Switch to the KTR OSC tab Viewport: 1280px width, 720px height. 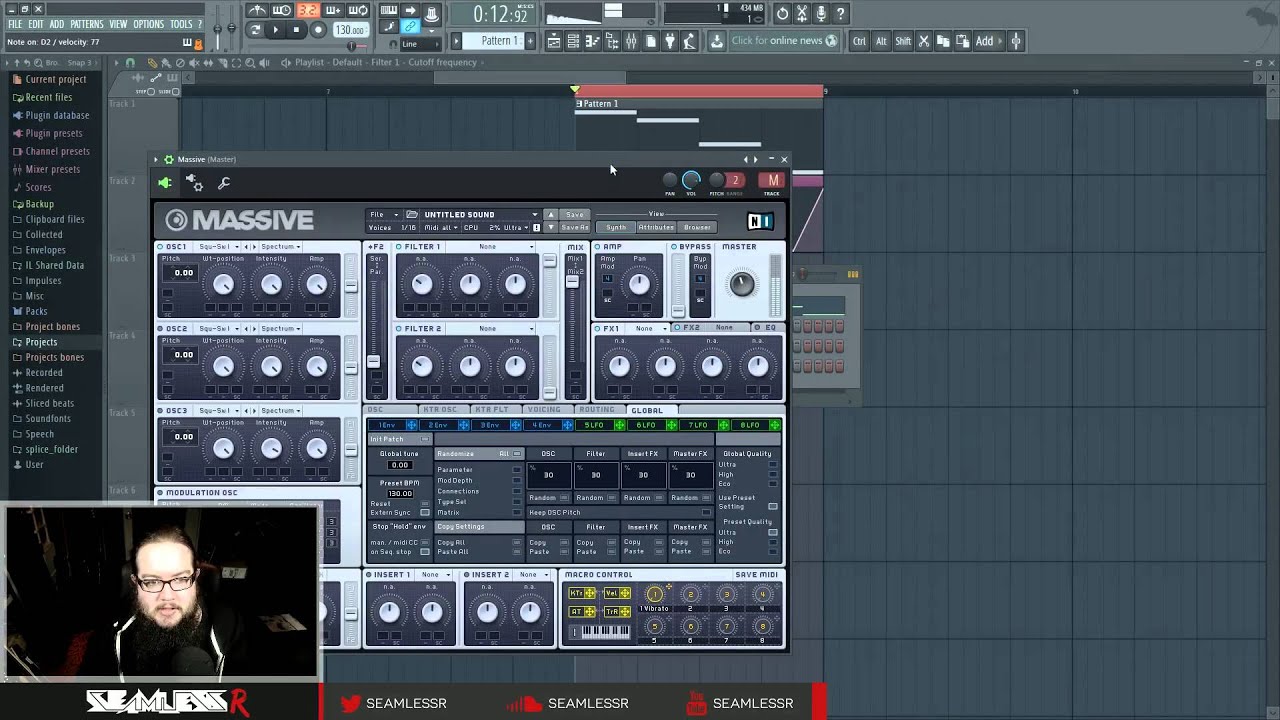tap(440, 410)
